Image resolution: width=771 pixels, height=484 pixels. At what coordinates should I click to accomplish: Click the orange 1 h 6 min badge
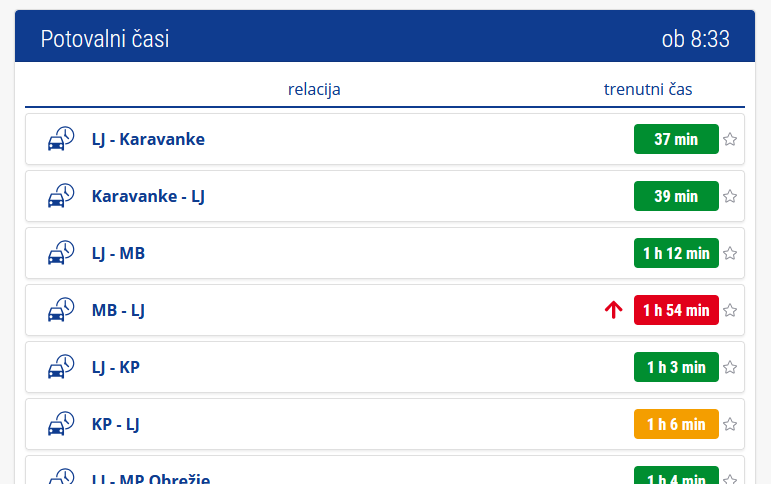tap(676, 424)
